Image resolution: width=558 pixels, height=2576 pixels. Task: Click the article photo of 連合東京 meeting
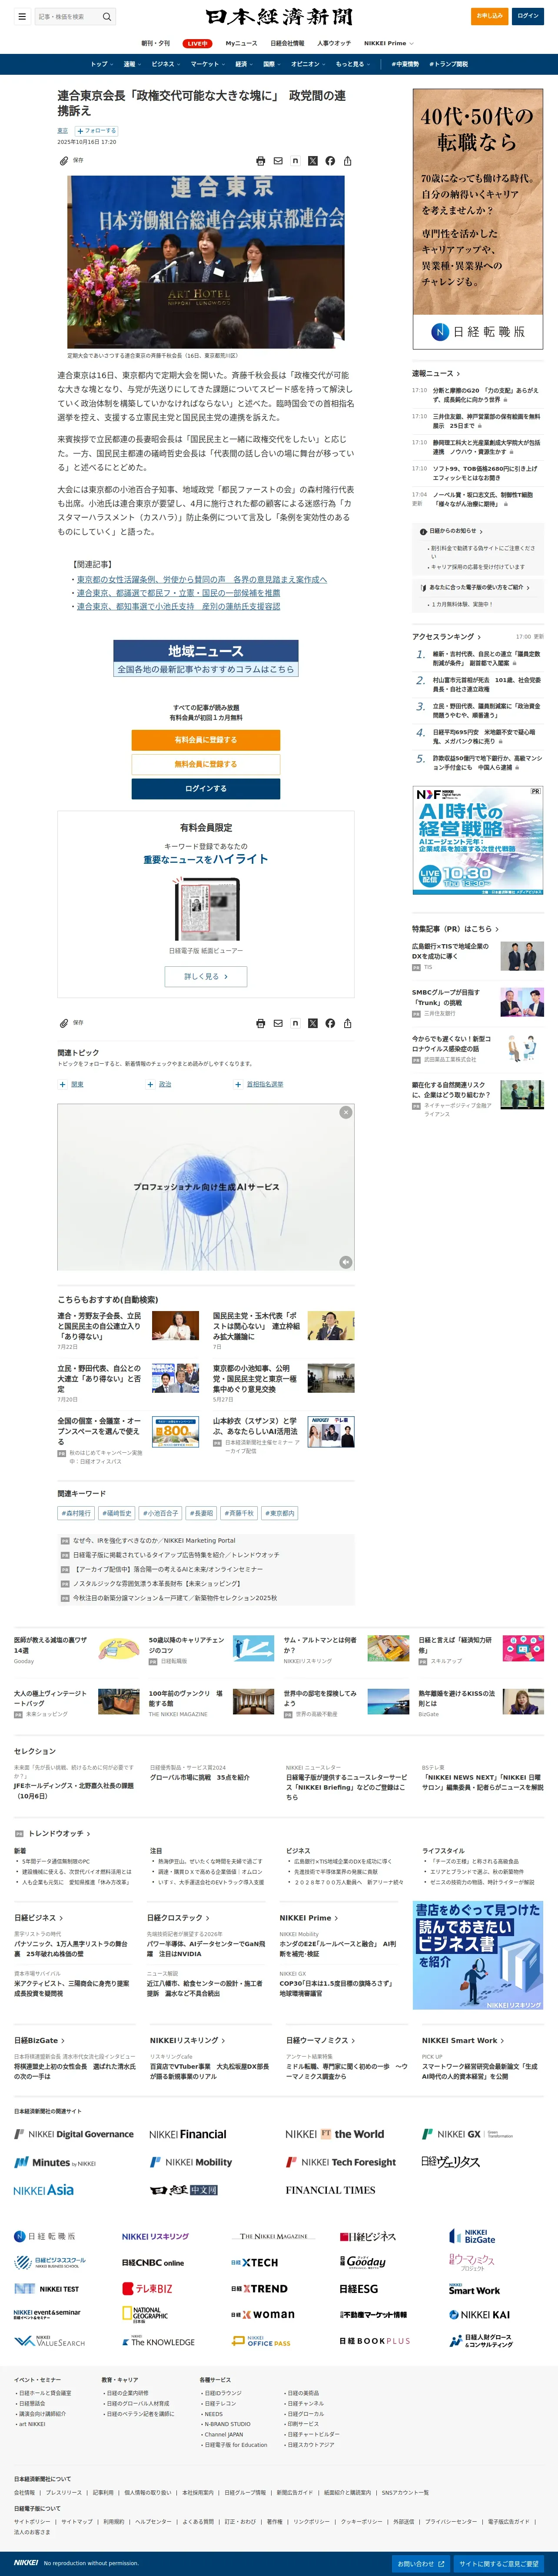206,262
